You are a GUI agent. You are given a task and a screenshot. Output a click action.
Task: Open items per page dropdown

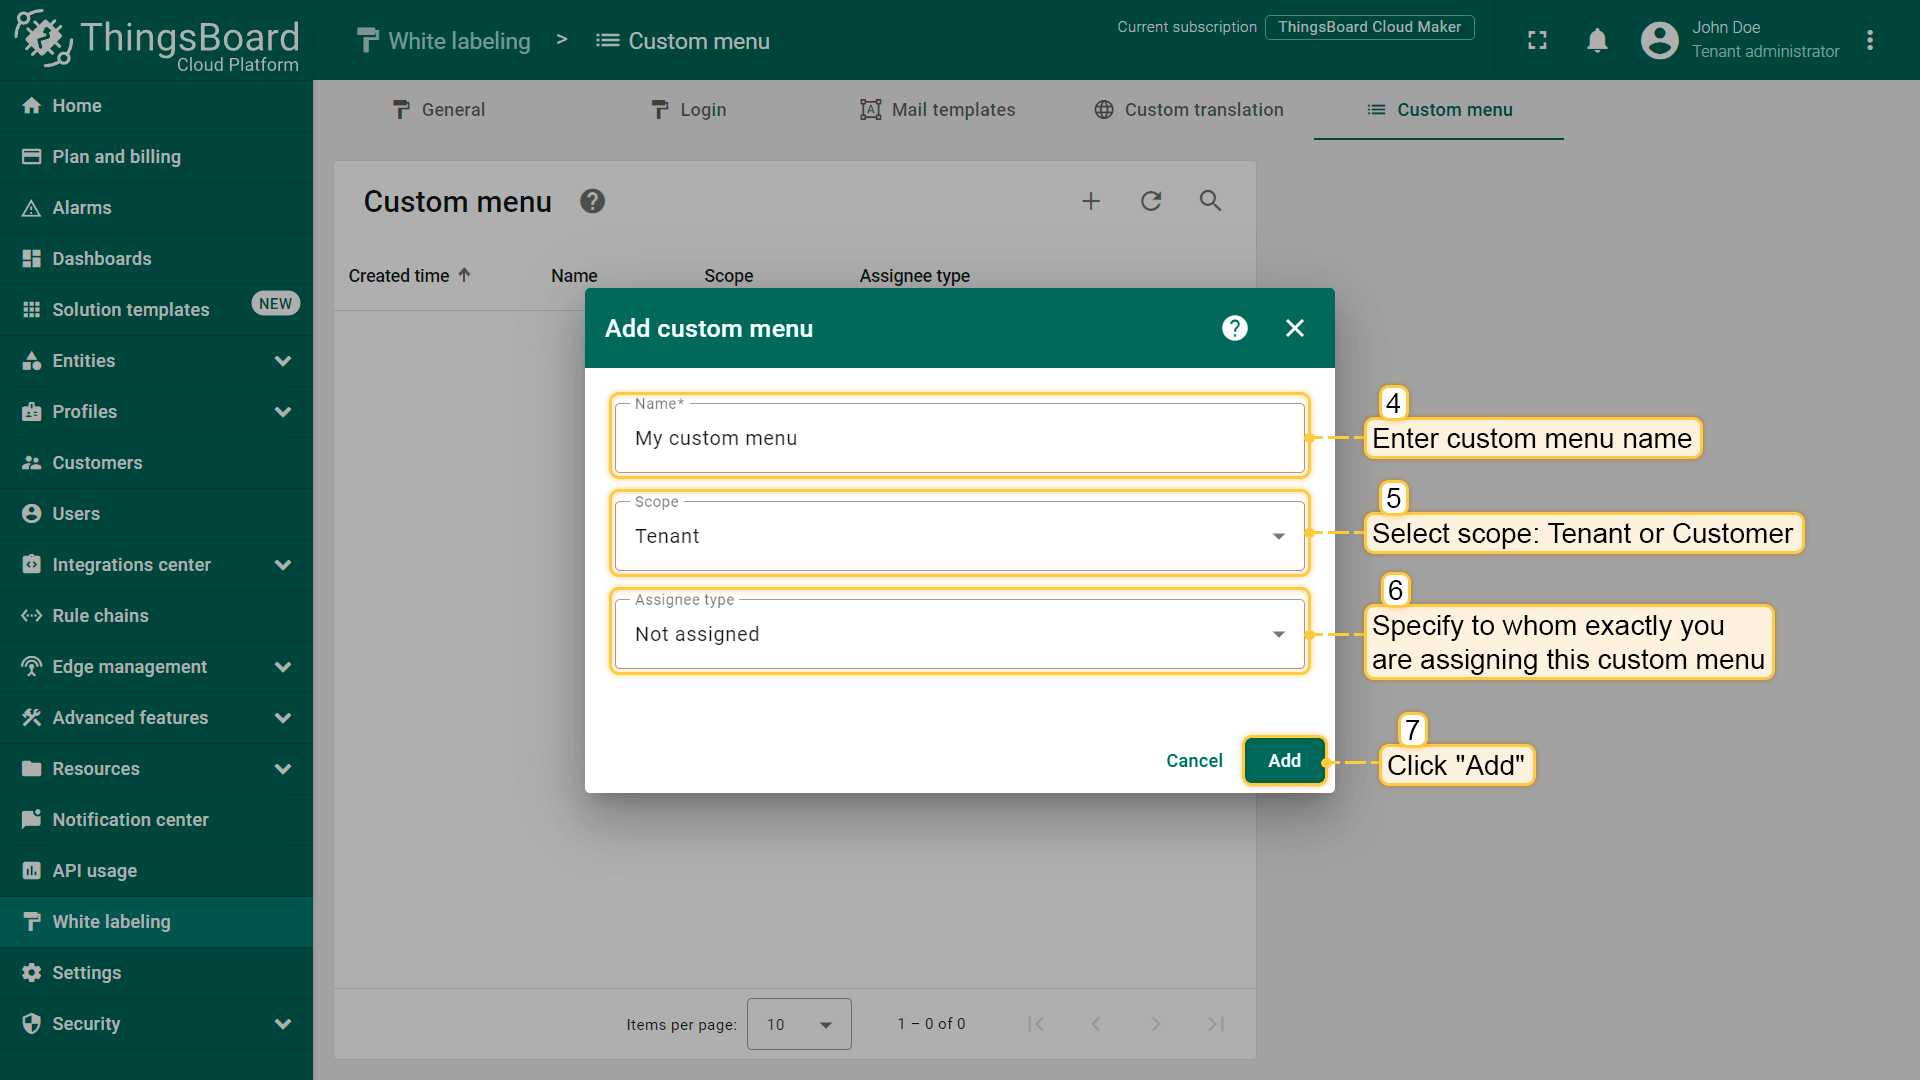click(x=798, y=1024)
